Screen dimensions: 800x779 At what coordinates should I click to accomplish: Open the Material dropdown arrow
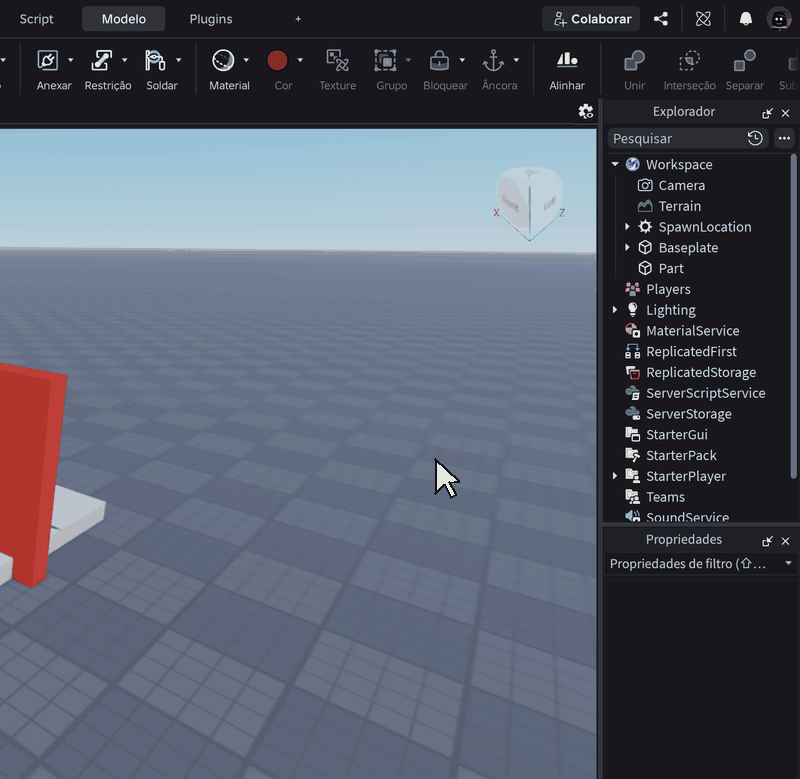[246, 60]
